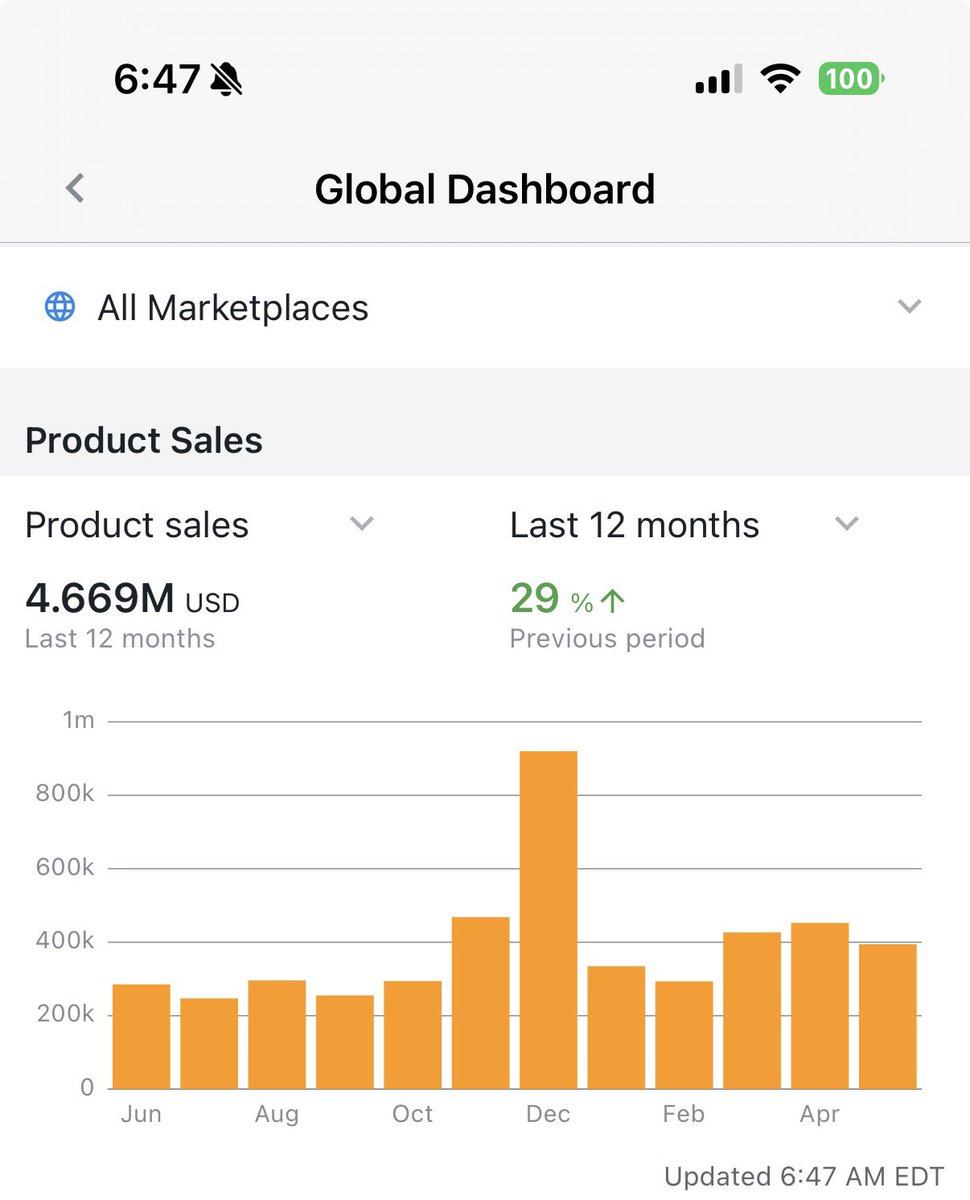Select the April sales bar
This screenshot has height=1200, width=970.
(820, 1006)
